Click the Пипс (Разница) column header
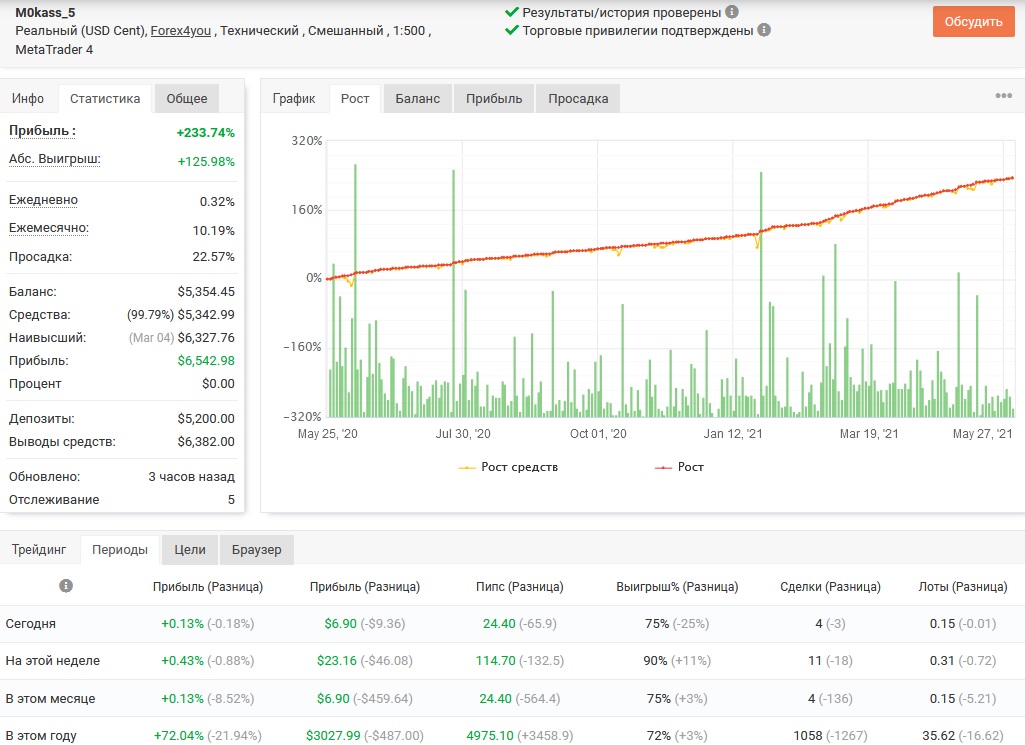 pos(520,587)
